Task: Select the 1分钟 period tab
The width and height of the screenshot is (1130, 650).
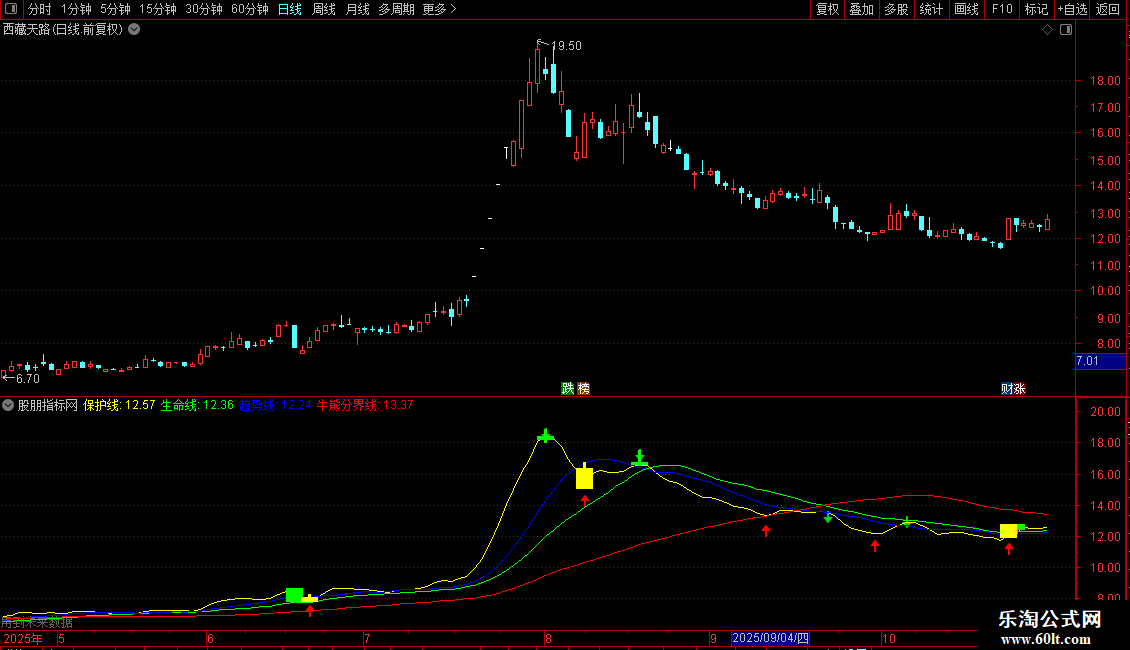Action: click(76, 9)
